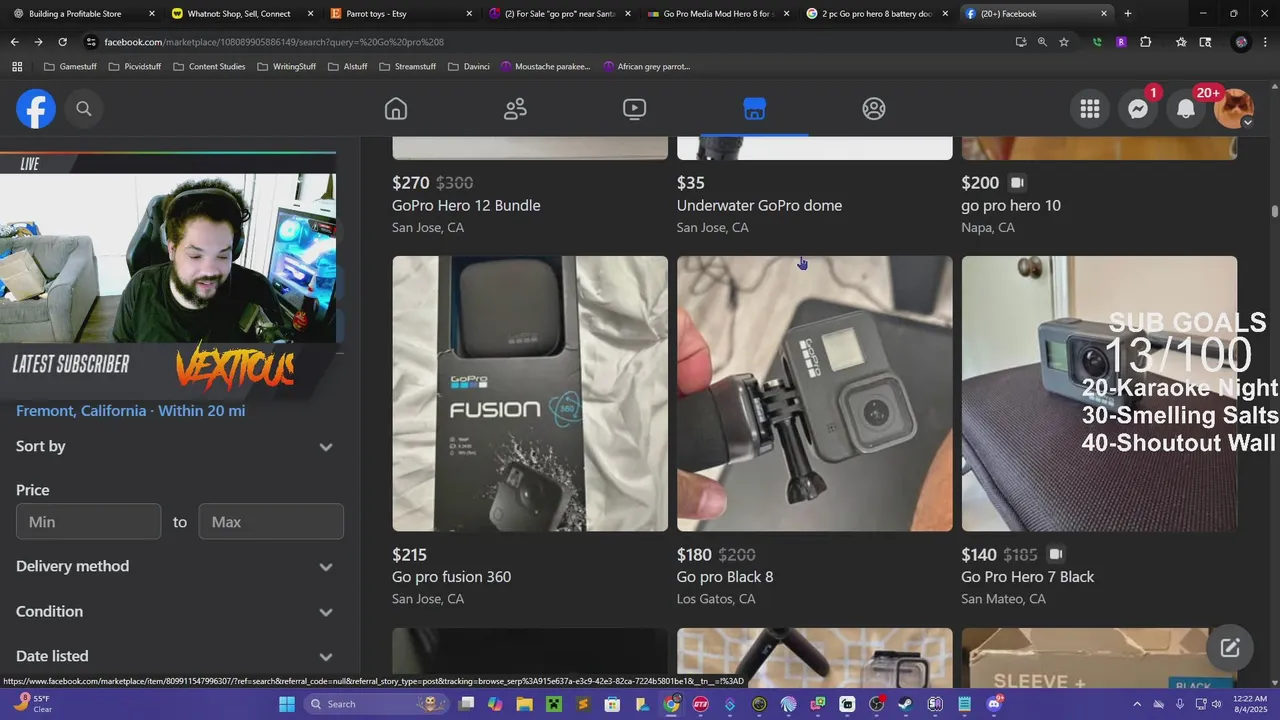Open the clock showing 12:22 AM
The image size is (1280, 720).
pyautogui.click(x=1252, y=704)
